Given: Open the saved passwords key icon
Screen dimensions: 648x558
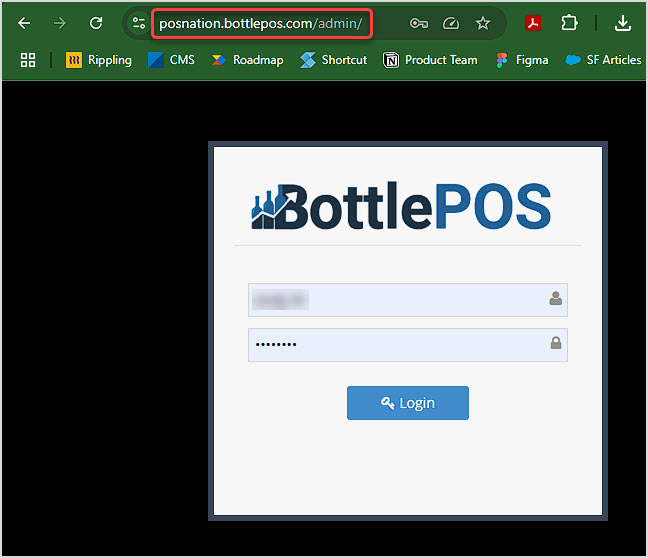Looking at the screenshot, I should tap(419, 23).
